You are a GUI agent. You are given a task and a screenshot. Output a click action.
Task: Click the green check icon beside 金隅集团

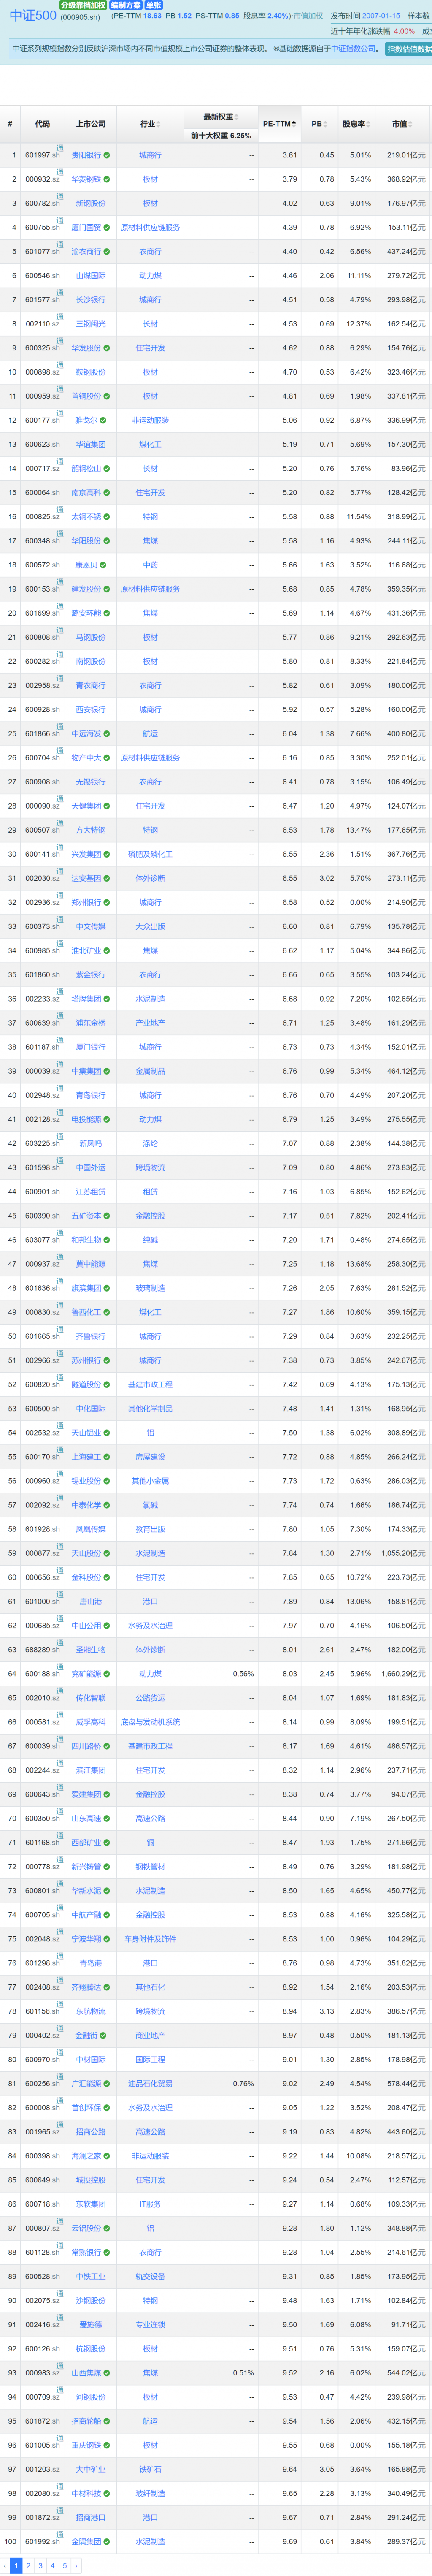[x=107, y=2541]
